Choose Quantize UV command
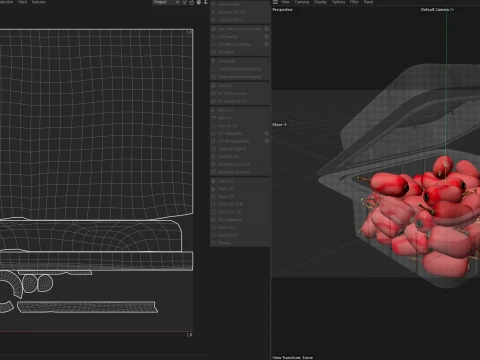This screenshot has width=480, height=360. point(240,156)
